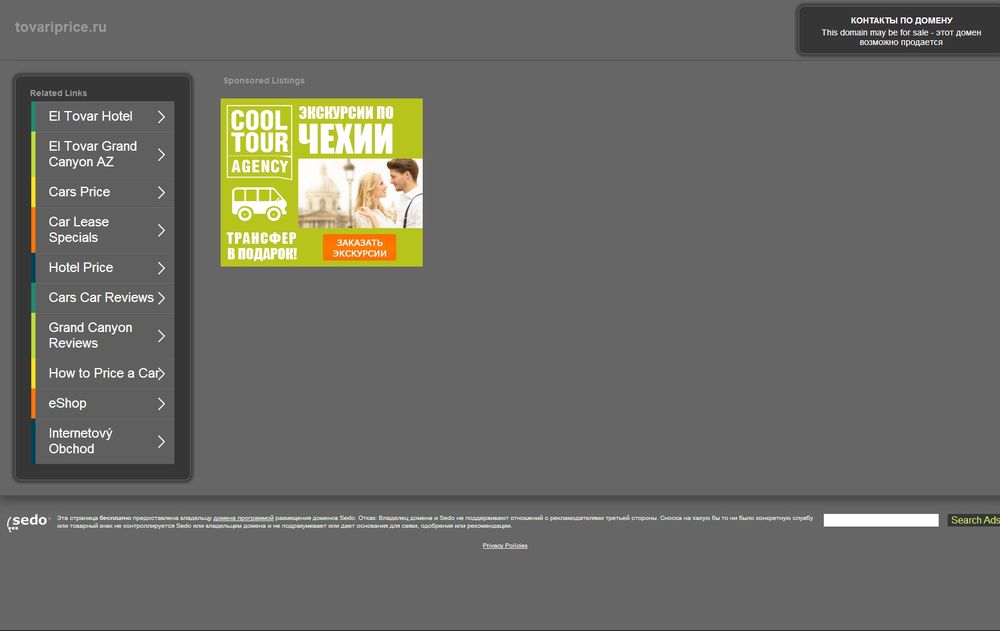Open Internetový Obchod link
1000x631 pixels.
point(103,442)
